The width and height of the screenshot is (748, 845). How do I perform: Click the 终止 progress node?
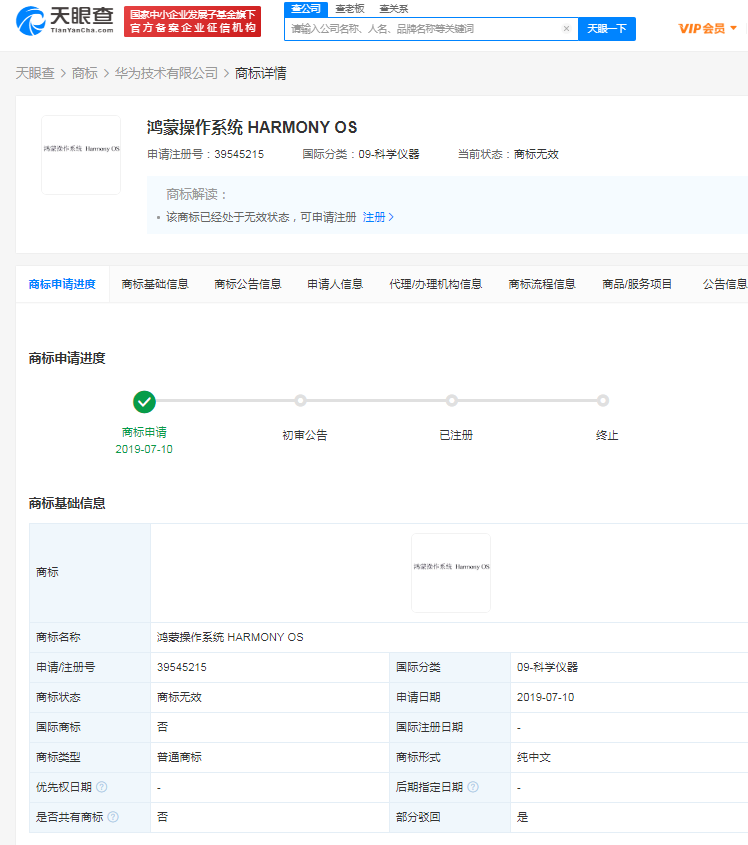tap(603, 401)
